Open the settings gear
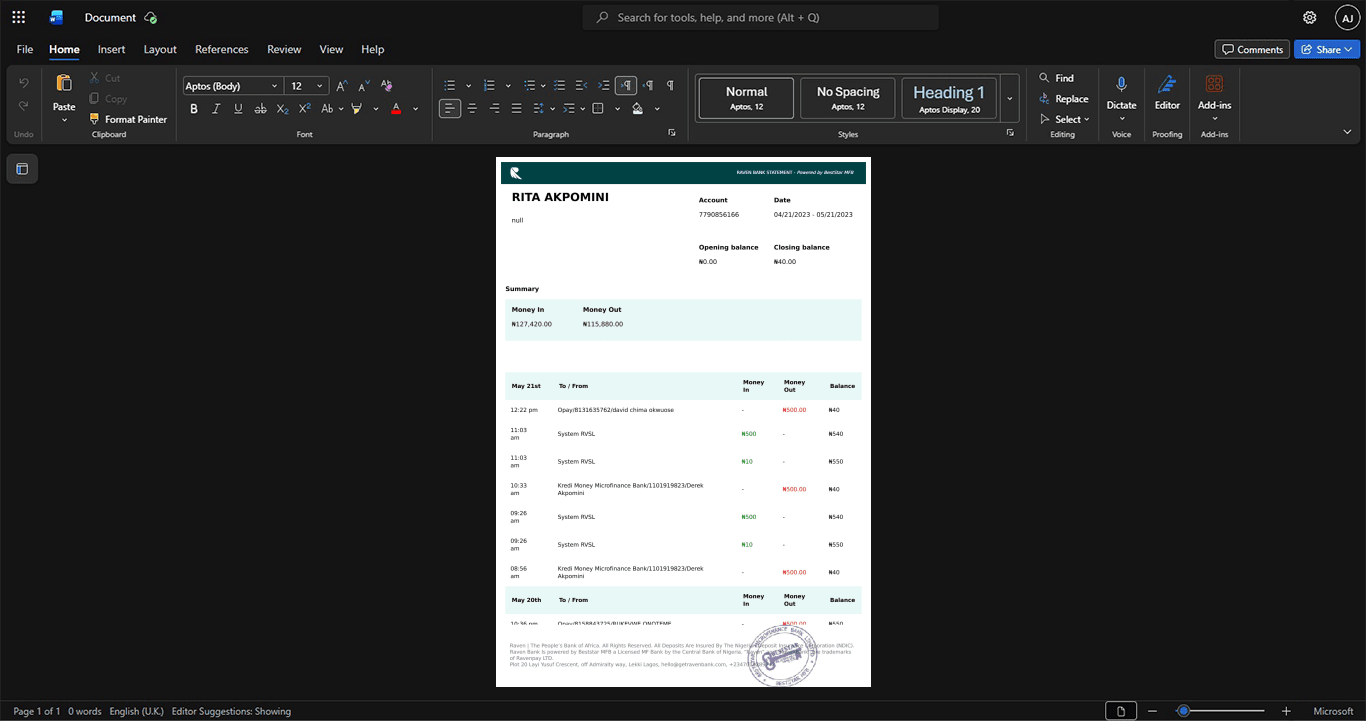Image resolution: width=1366 pixels, height=721 pixels. click(x=1309, y=17)
